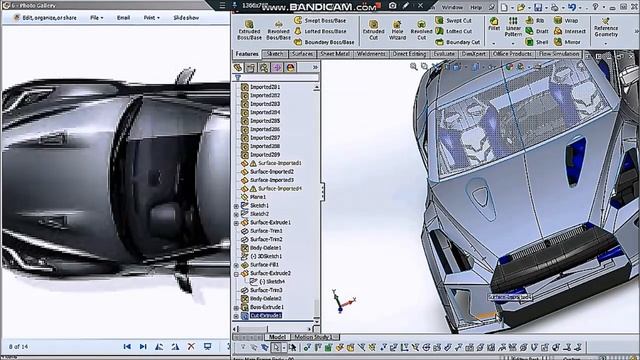Click the feature tree filter field
The width and height of the screenshot is (640, 360).
276,78
